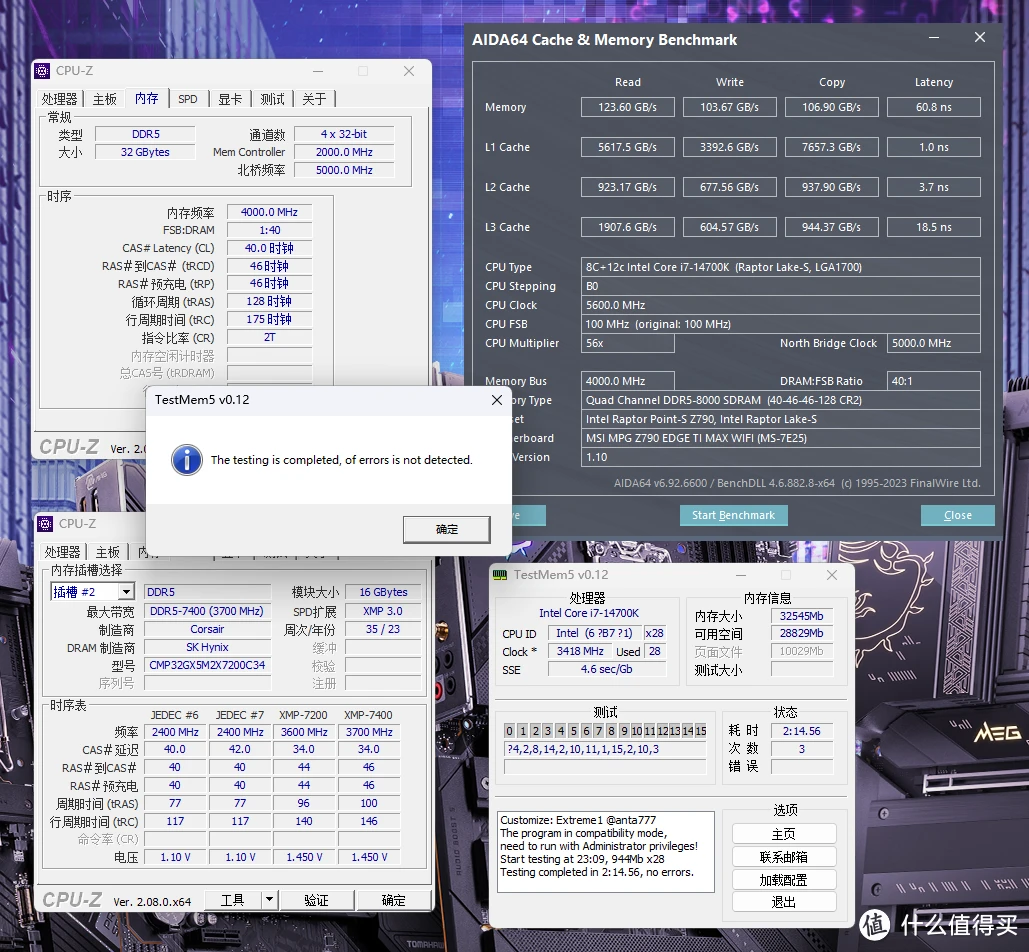This screenshot has height=952, width=1029.
Task: Close the TestMem5 completion message dialog
Action: coord(497,400)
